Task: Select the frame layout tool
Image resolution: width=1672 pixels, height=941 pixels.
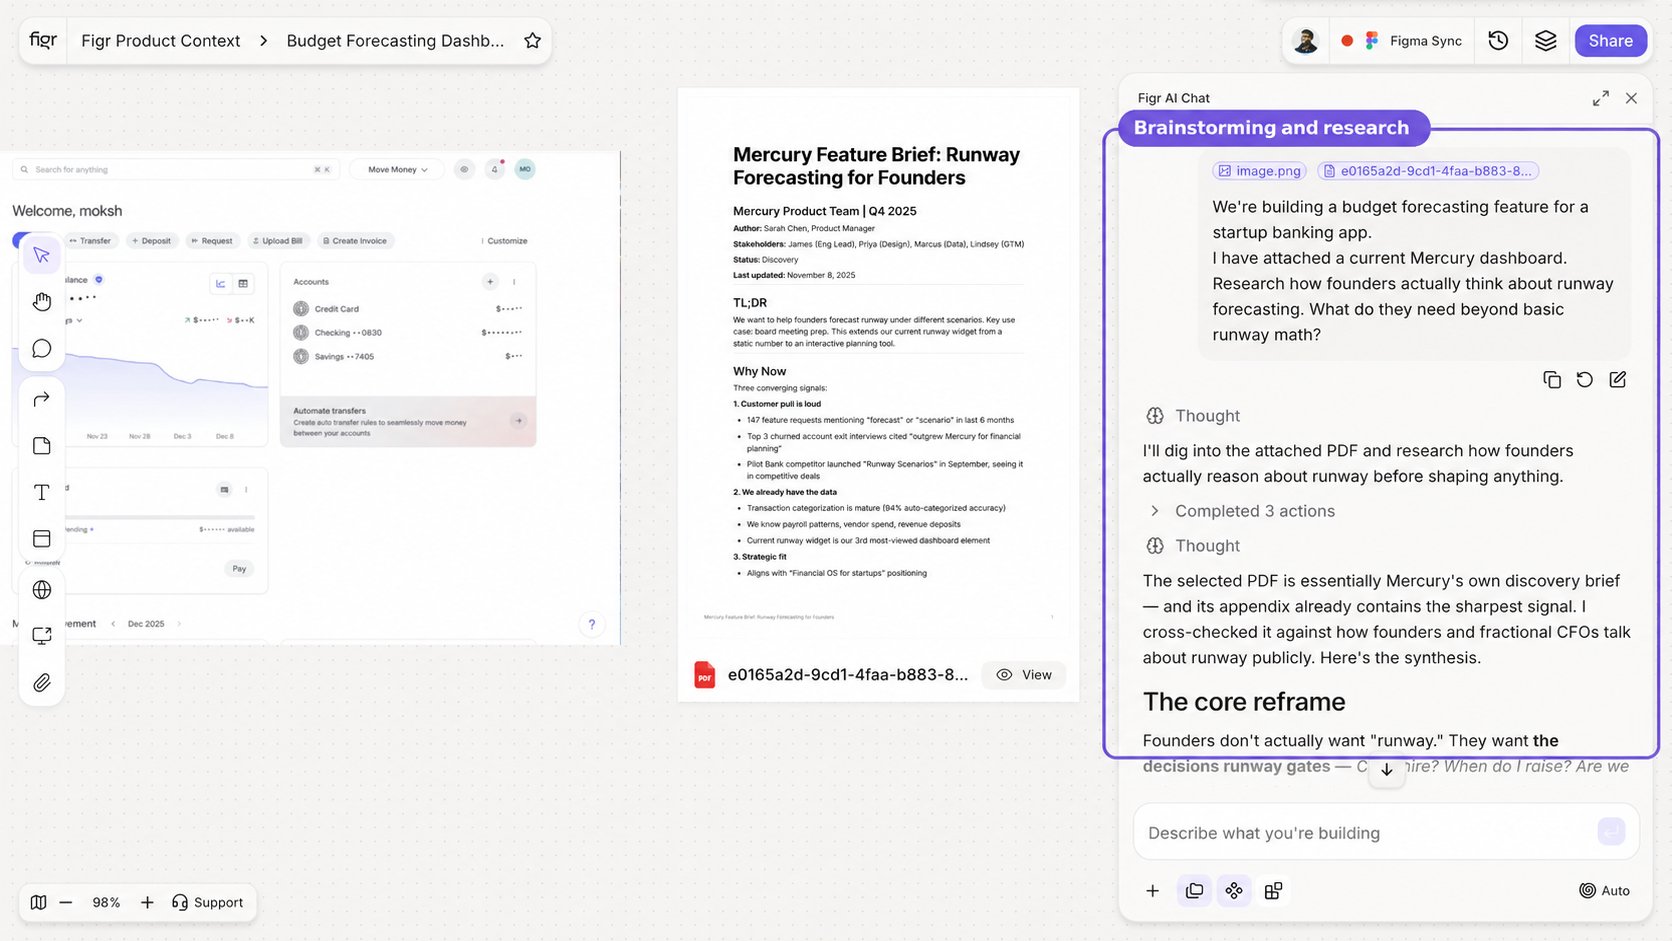Action: pos(42,539)
